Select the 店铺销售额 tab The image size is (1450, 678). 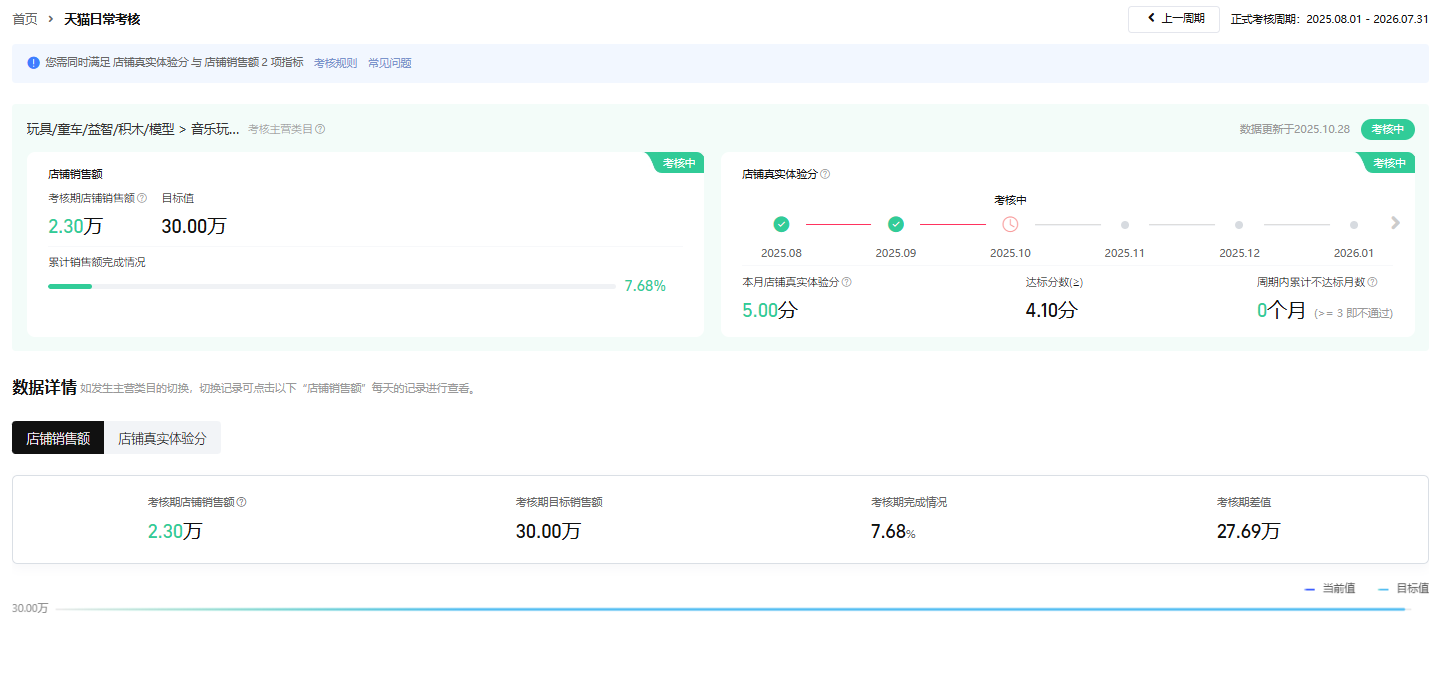(58, 438)
